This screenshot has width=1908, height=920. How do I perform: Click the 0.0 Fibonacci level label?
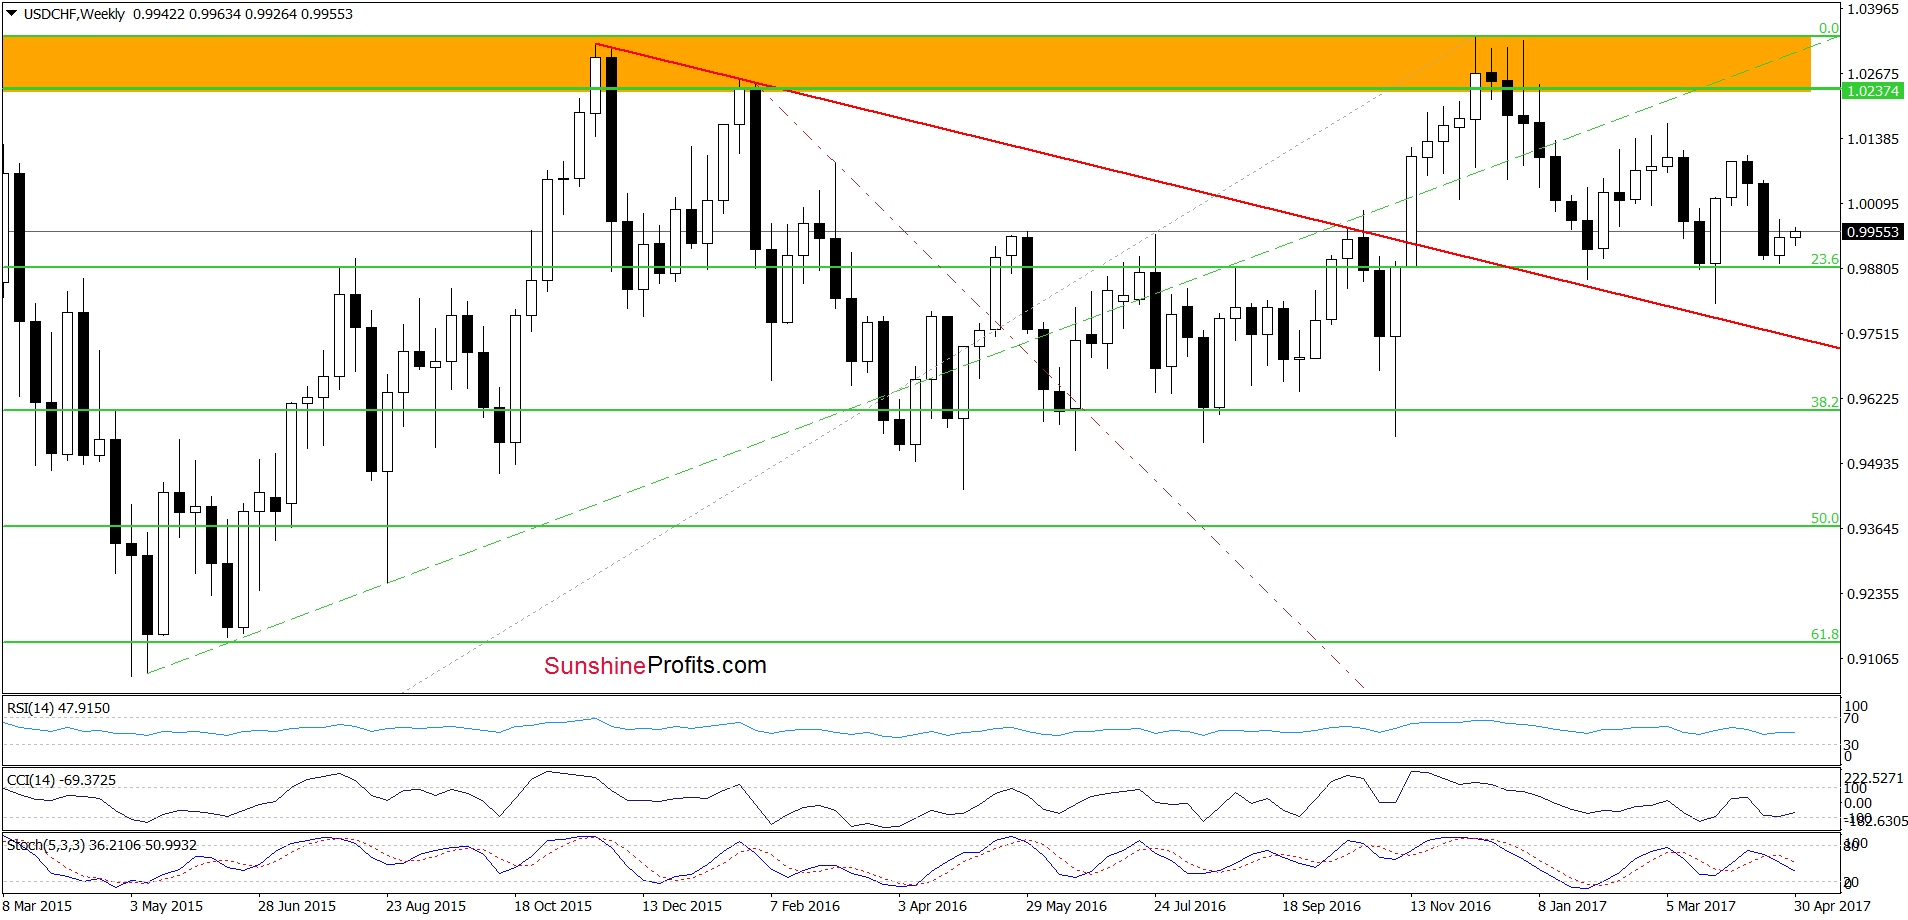click(1828, 28)
